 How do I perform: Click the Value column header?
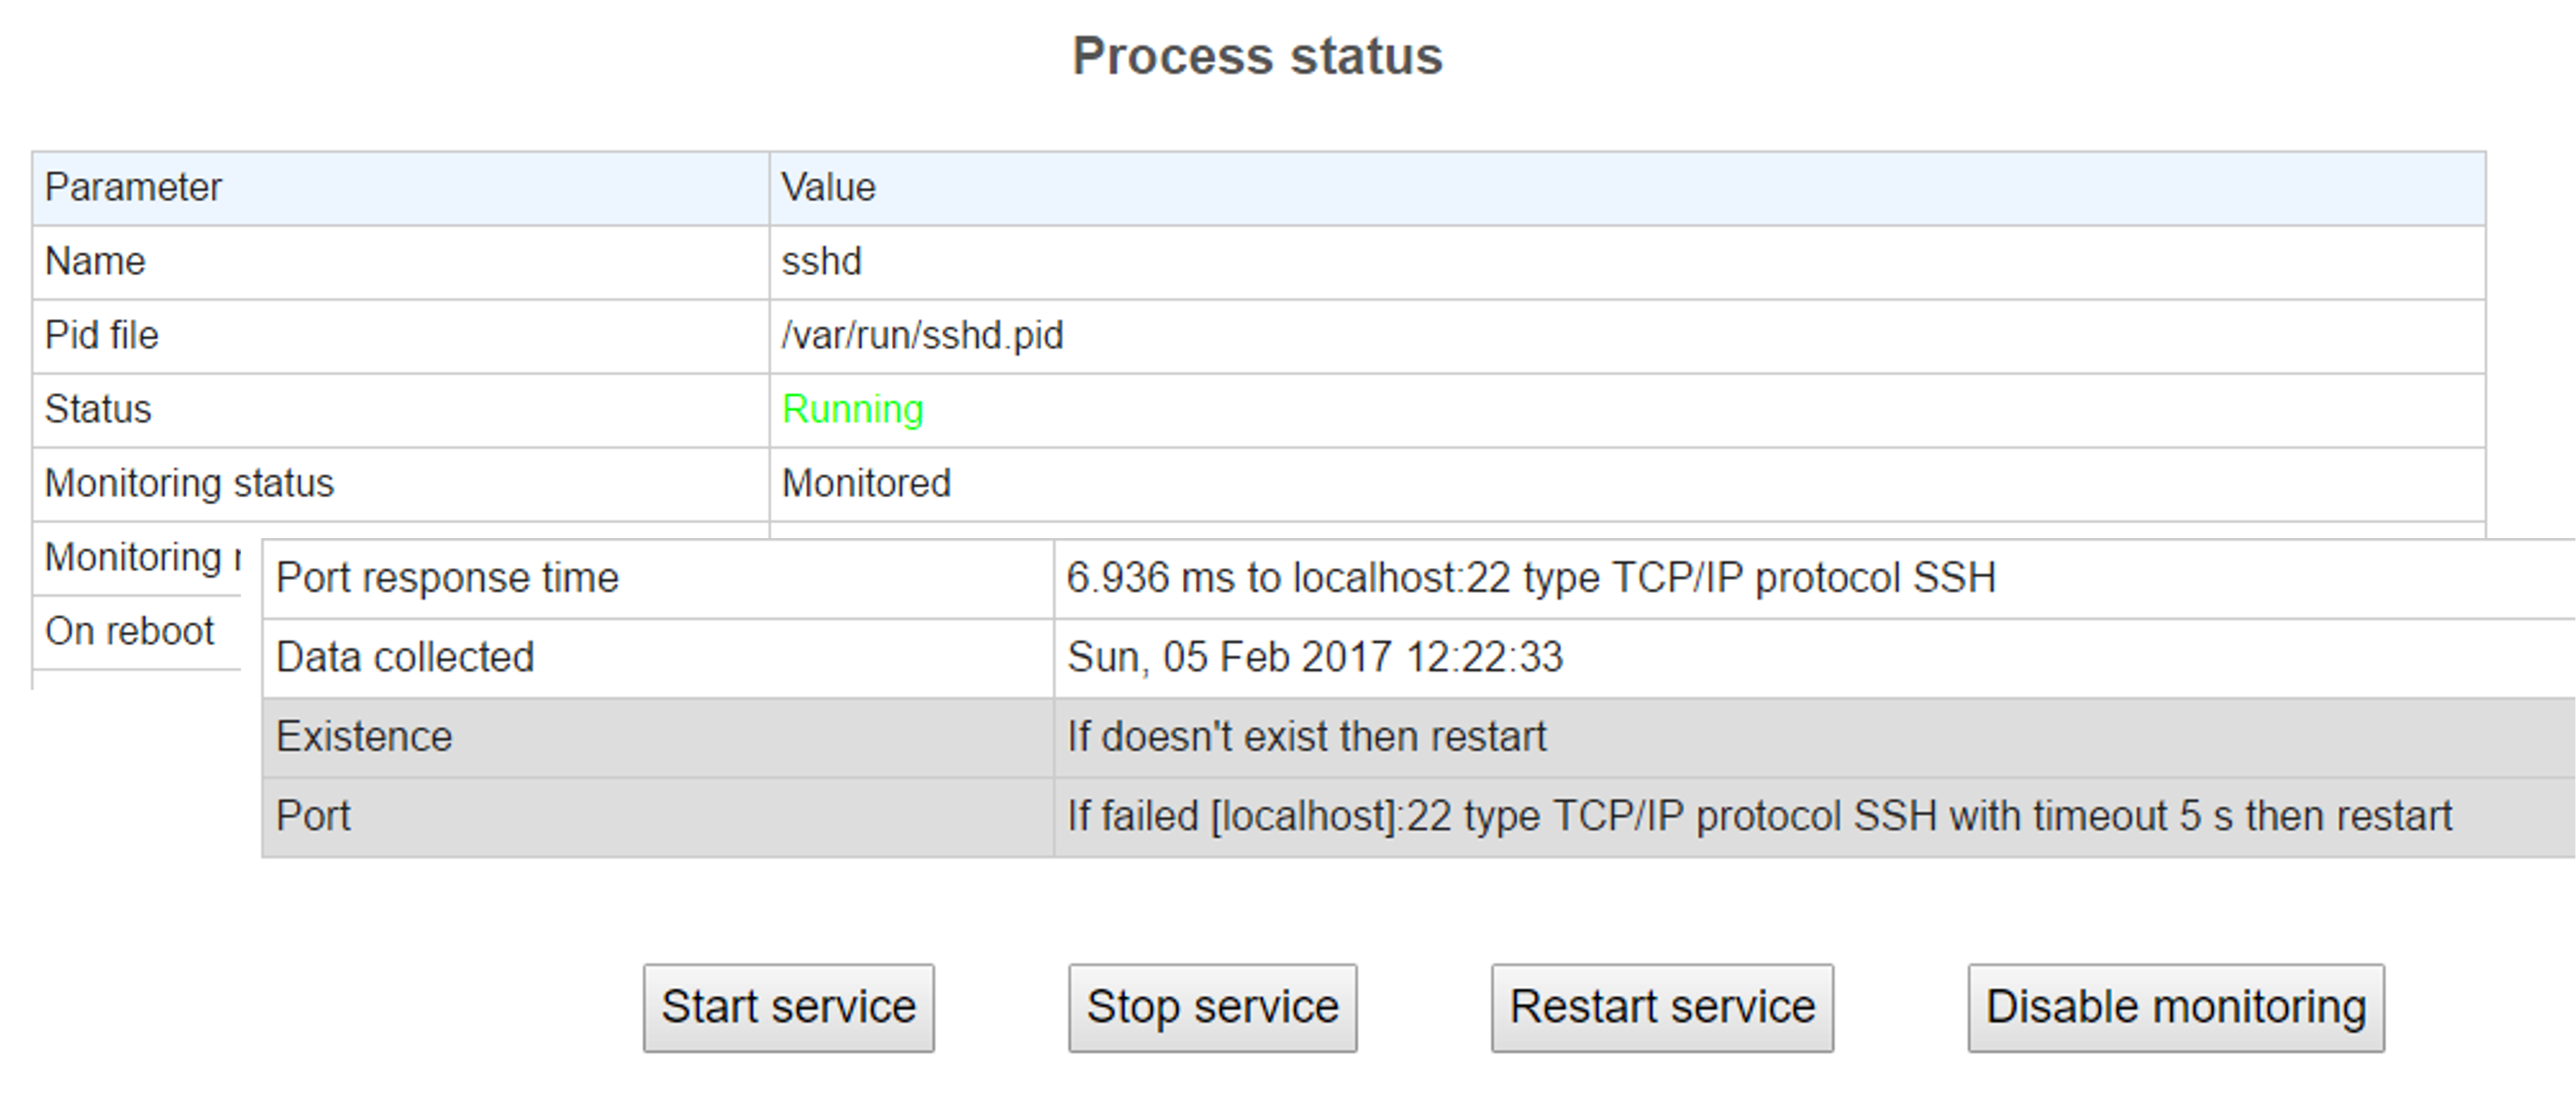(827, 187)
